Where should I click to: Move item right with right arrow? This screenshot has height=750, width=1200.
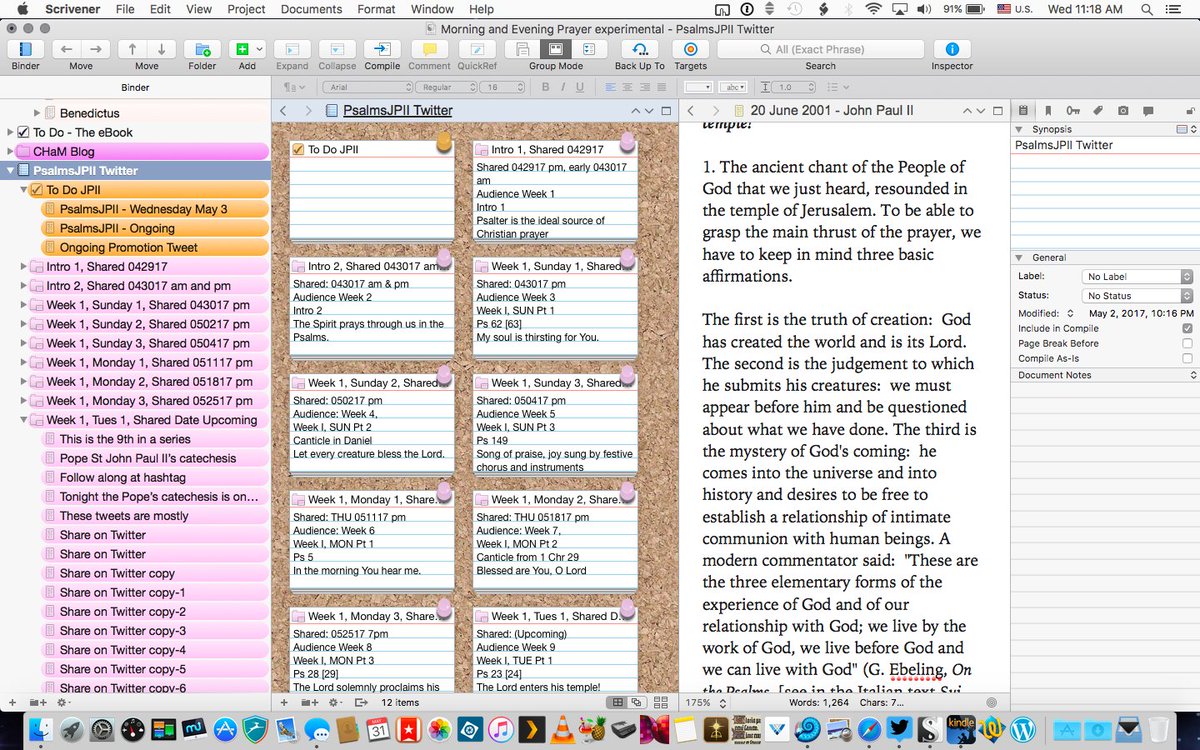(96, 49)
